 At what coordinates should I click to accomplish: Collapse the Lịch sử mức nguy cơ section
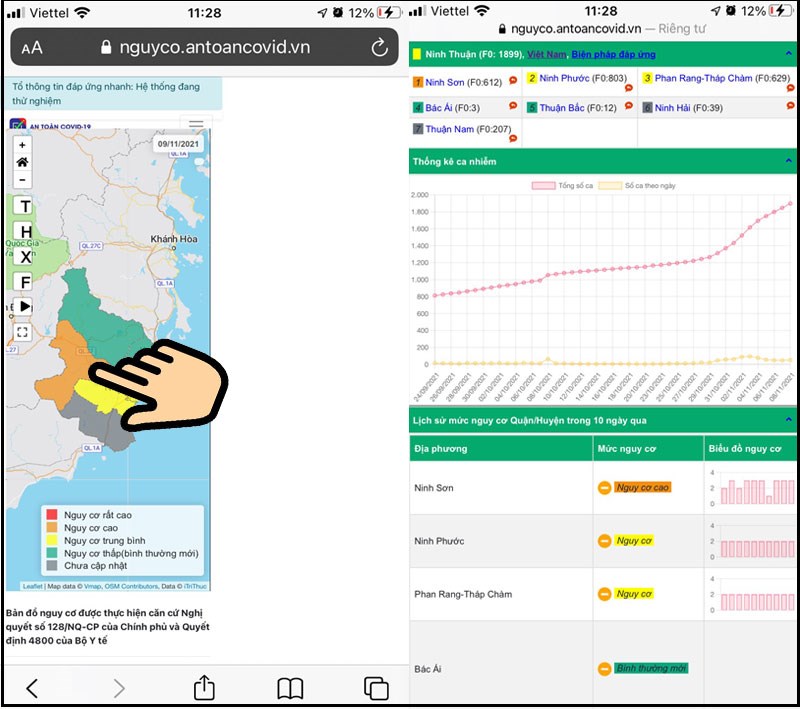788,420
